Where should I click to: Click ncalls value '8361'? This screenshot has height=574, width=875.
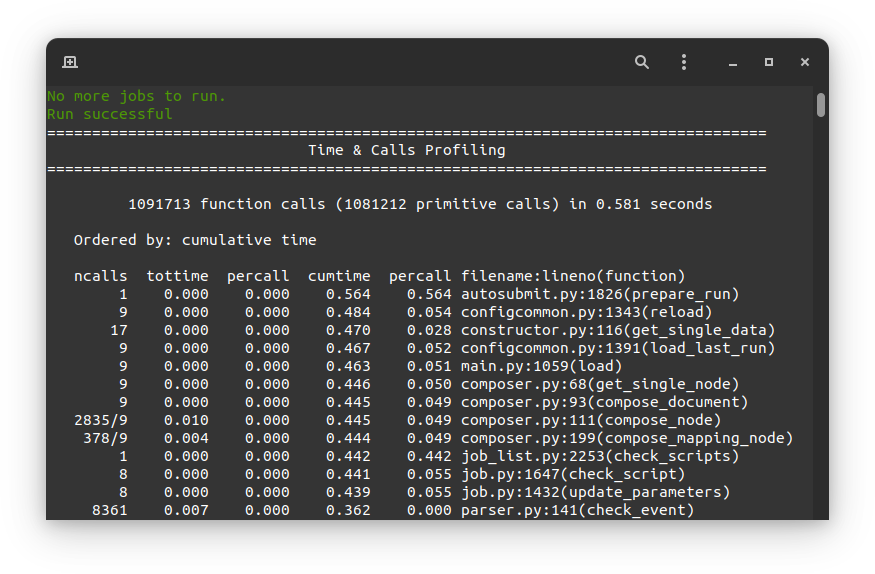coord(109,510)
